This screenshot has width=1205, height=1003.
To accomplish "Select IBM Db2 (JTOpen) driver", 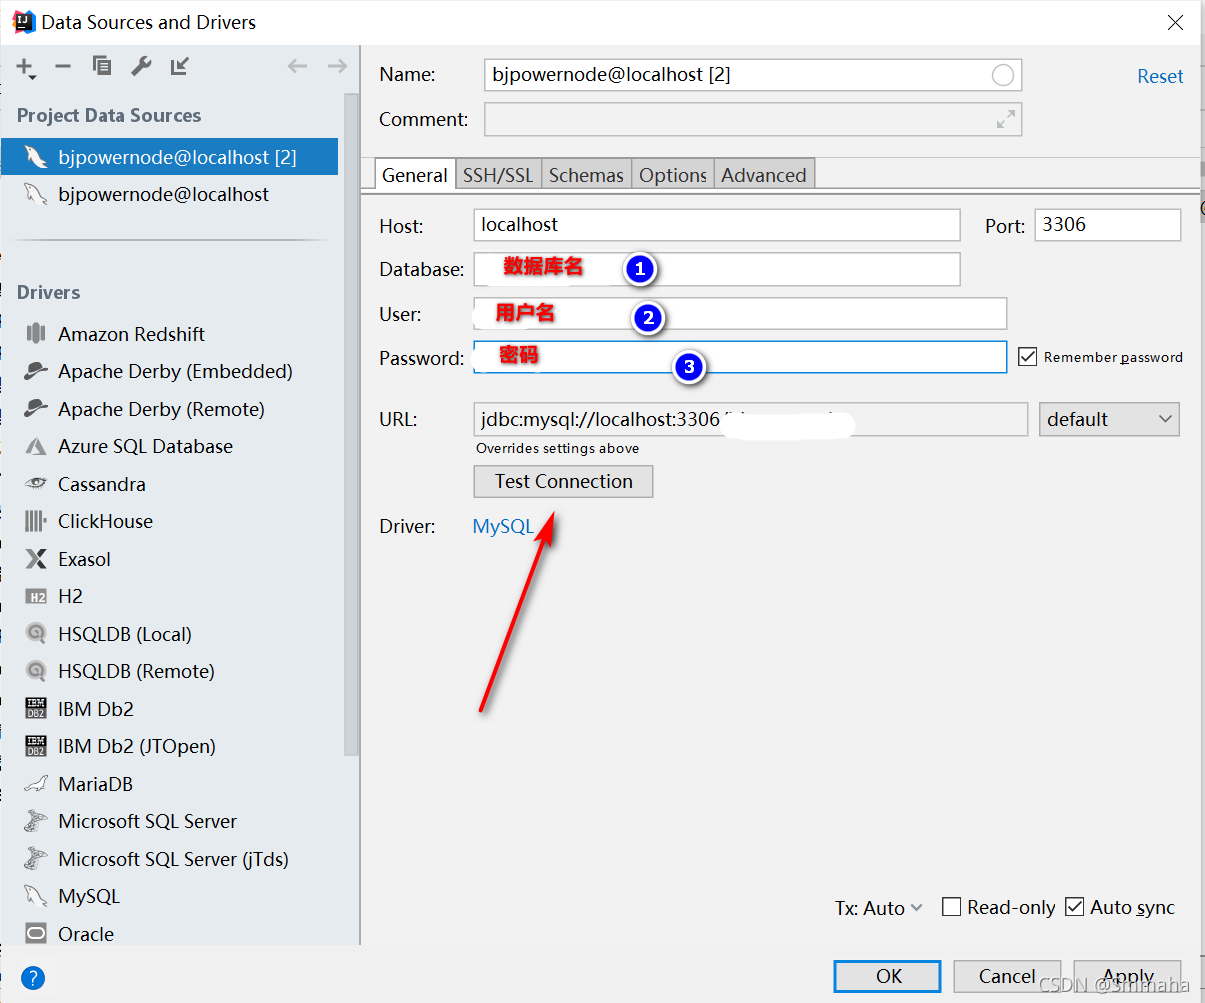I will click(136, 746).
